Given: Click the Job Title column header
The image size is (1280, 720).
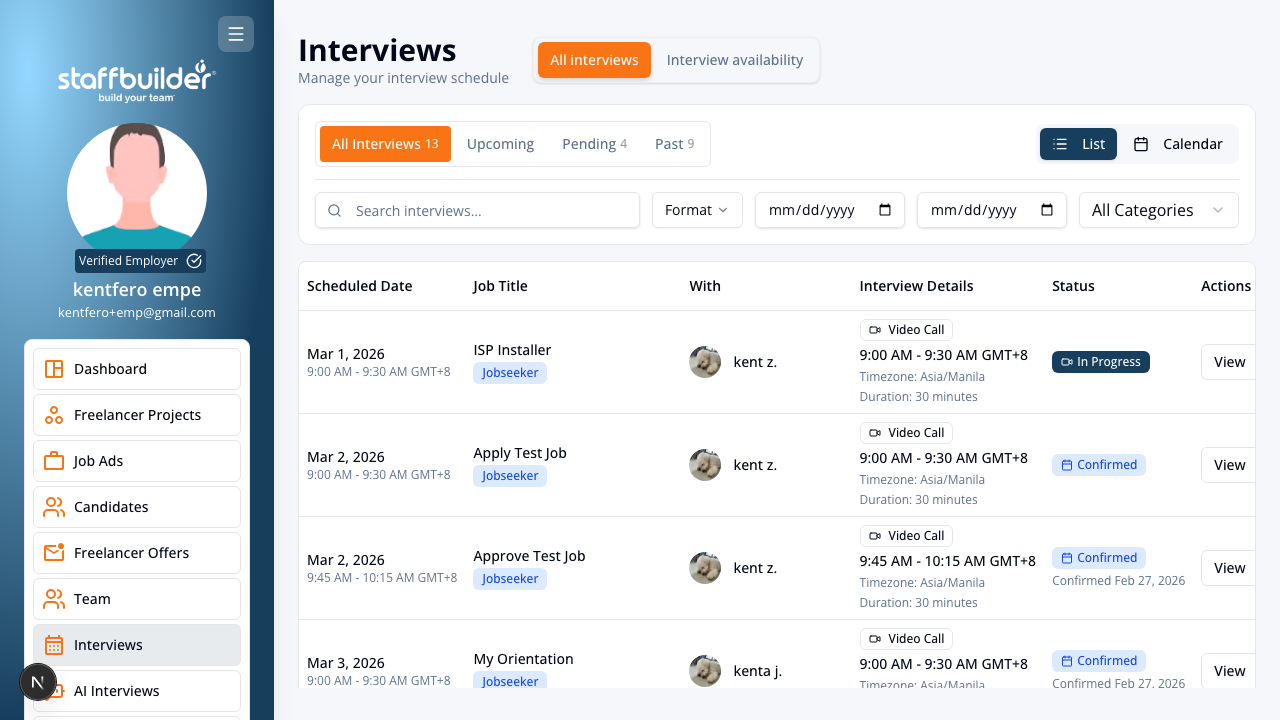Looking at the screenshot, I should (x=500, y=286).
